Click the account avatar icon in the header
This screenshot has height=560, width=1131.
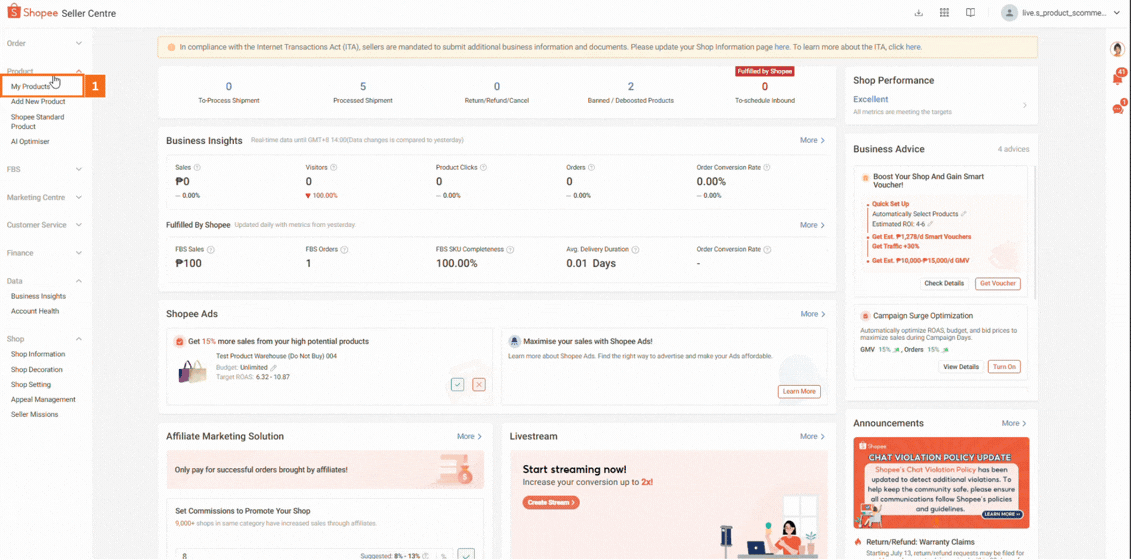click(1009, 13)
